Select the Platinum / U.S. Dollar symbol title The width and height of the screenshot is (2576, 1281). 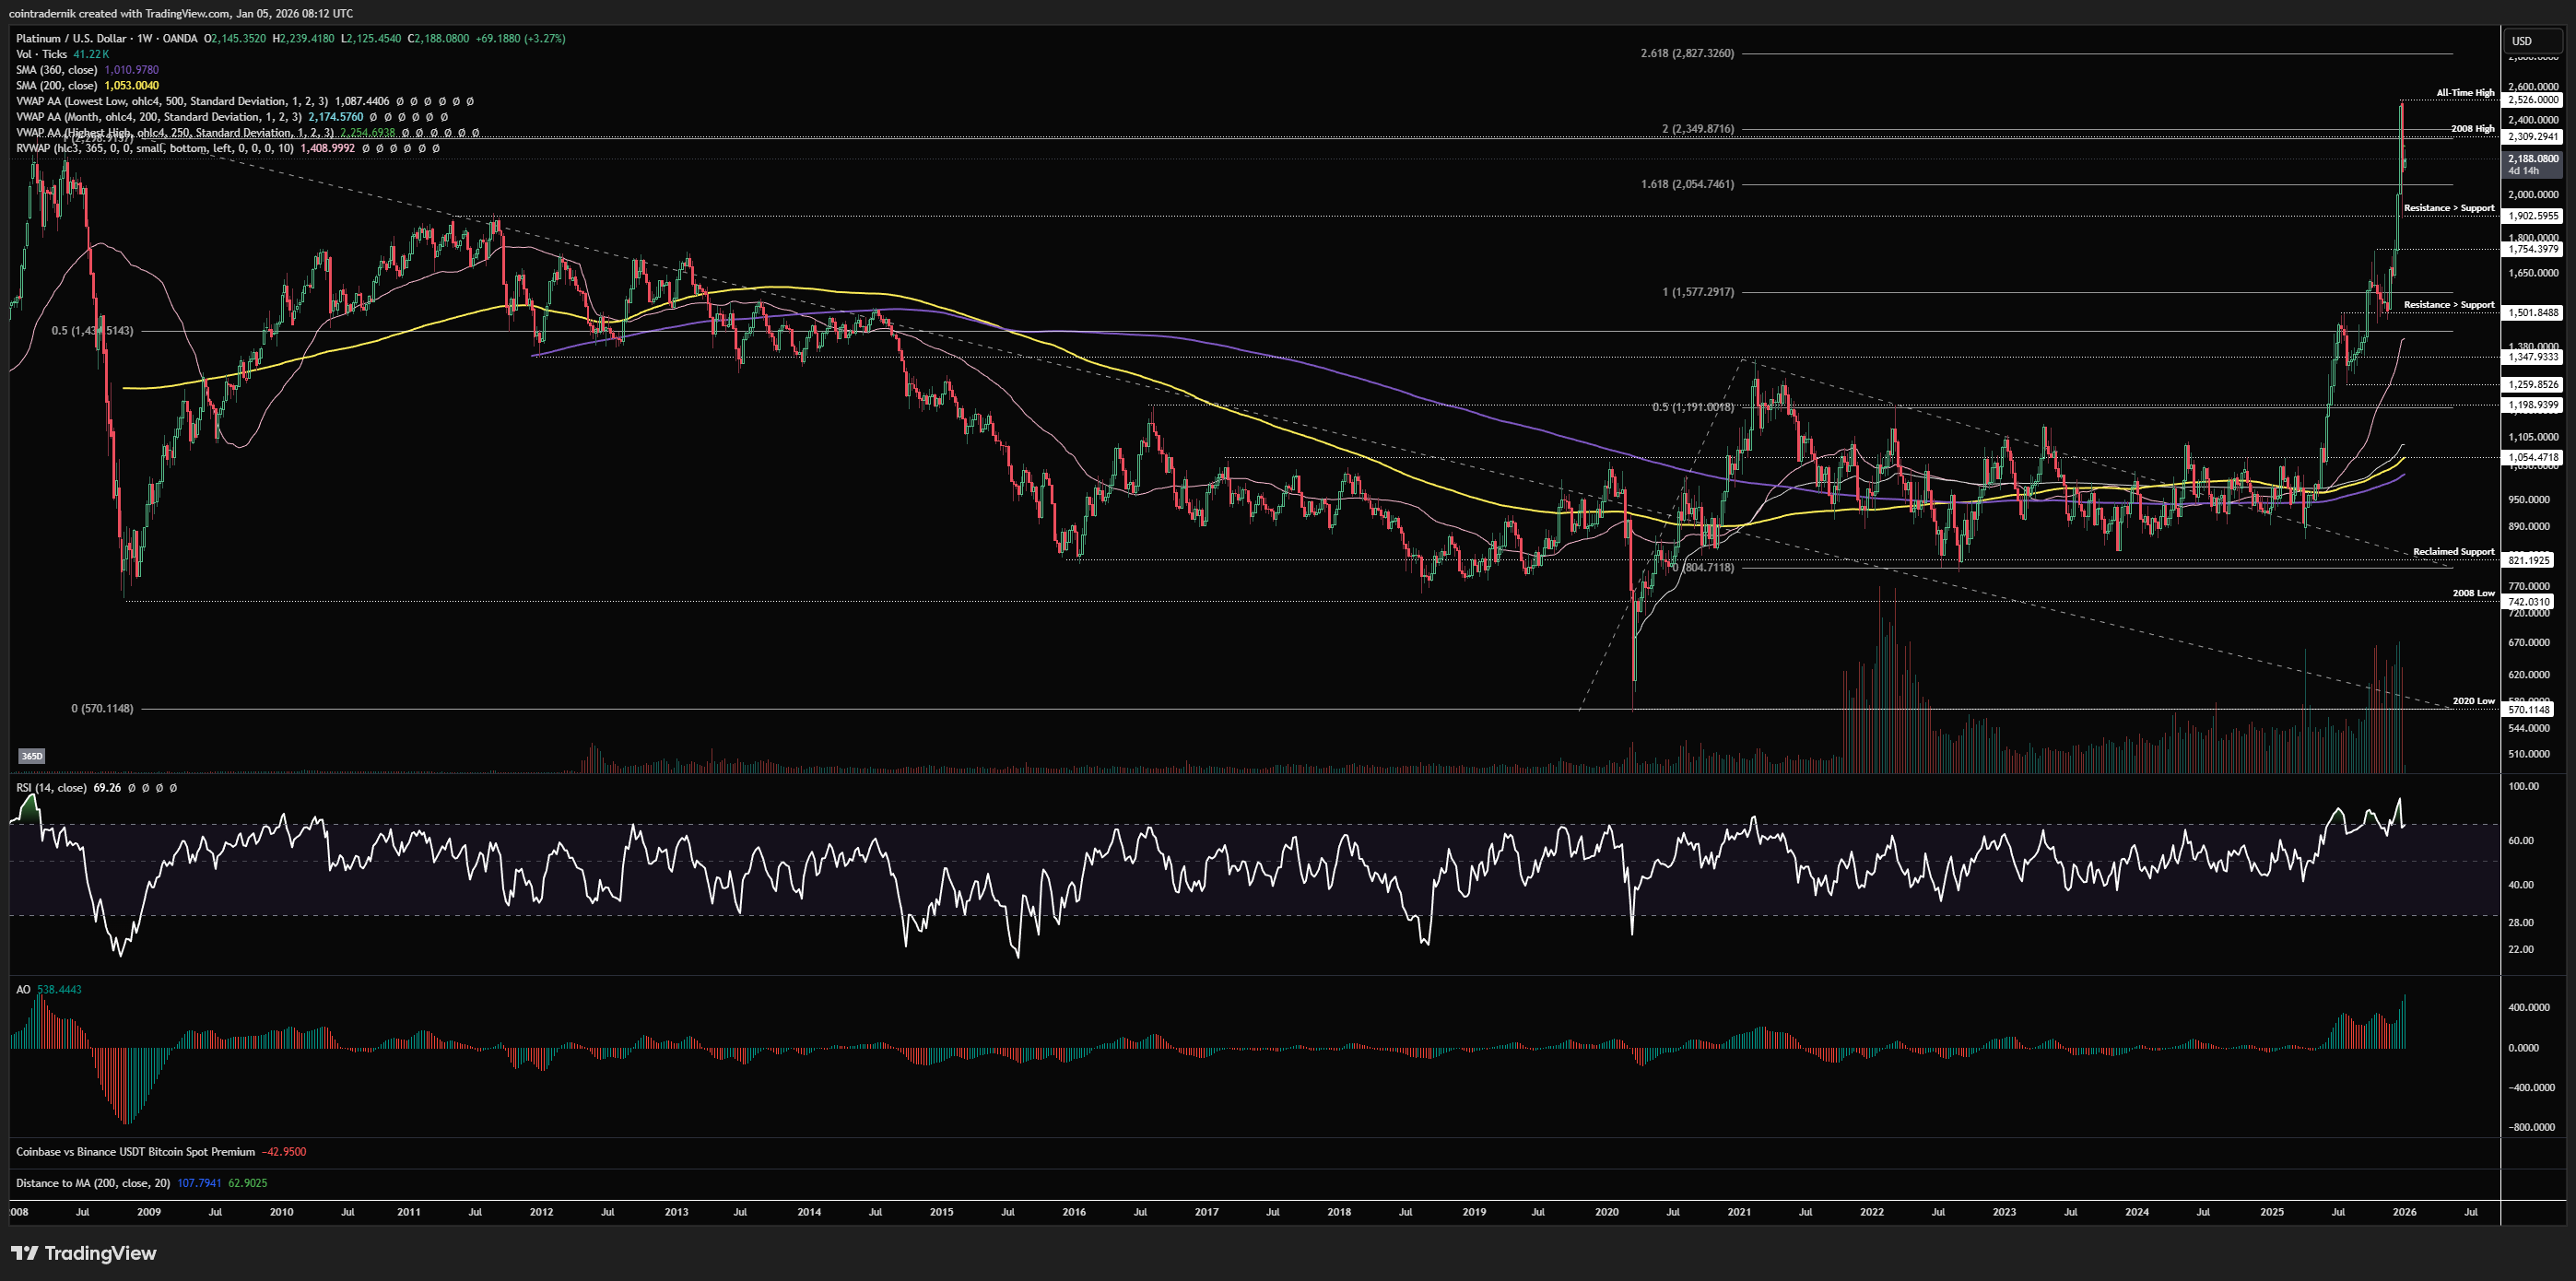72,38
